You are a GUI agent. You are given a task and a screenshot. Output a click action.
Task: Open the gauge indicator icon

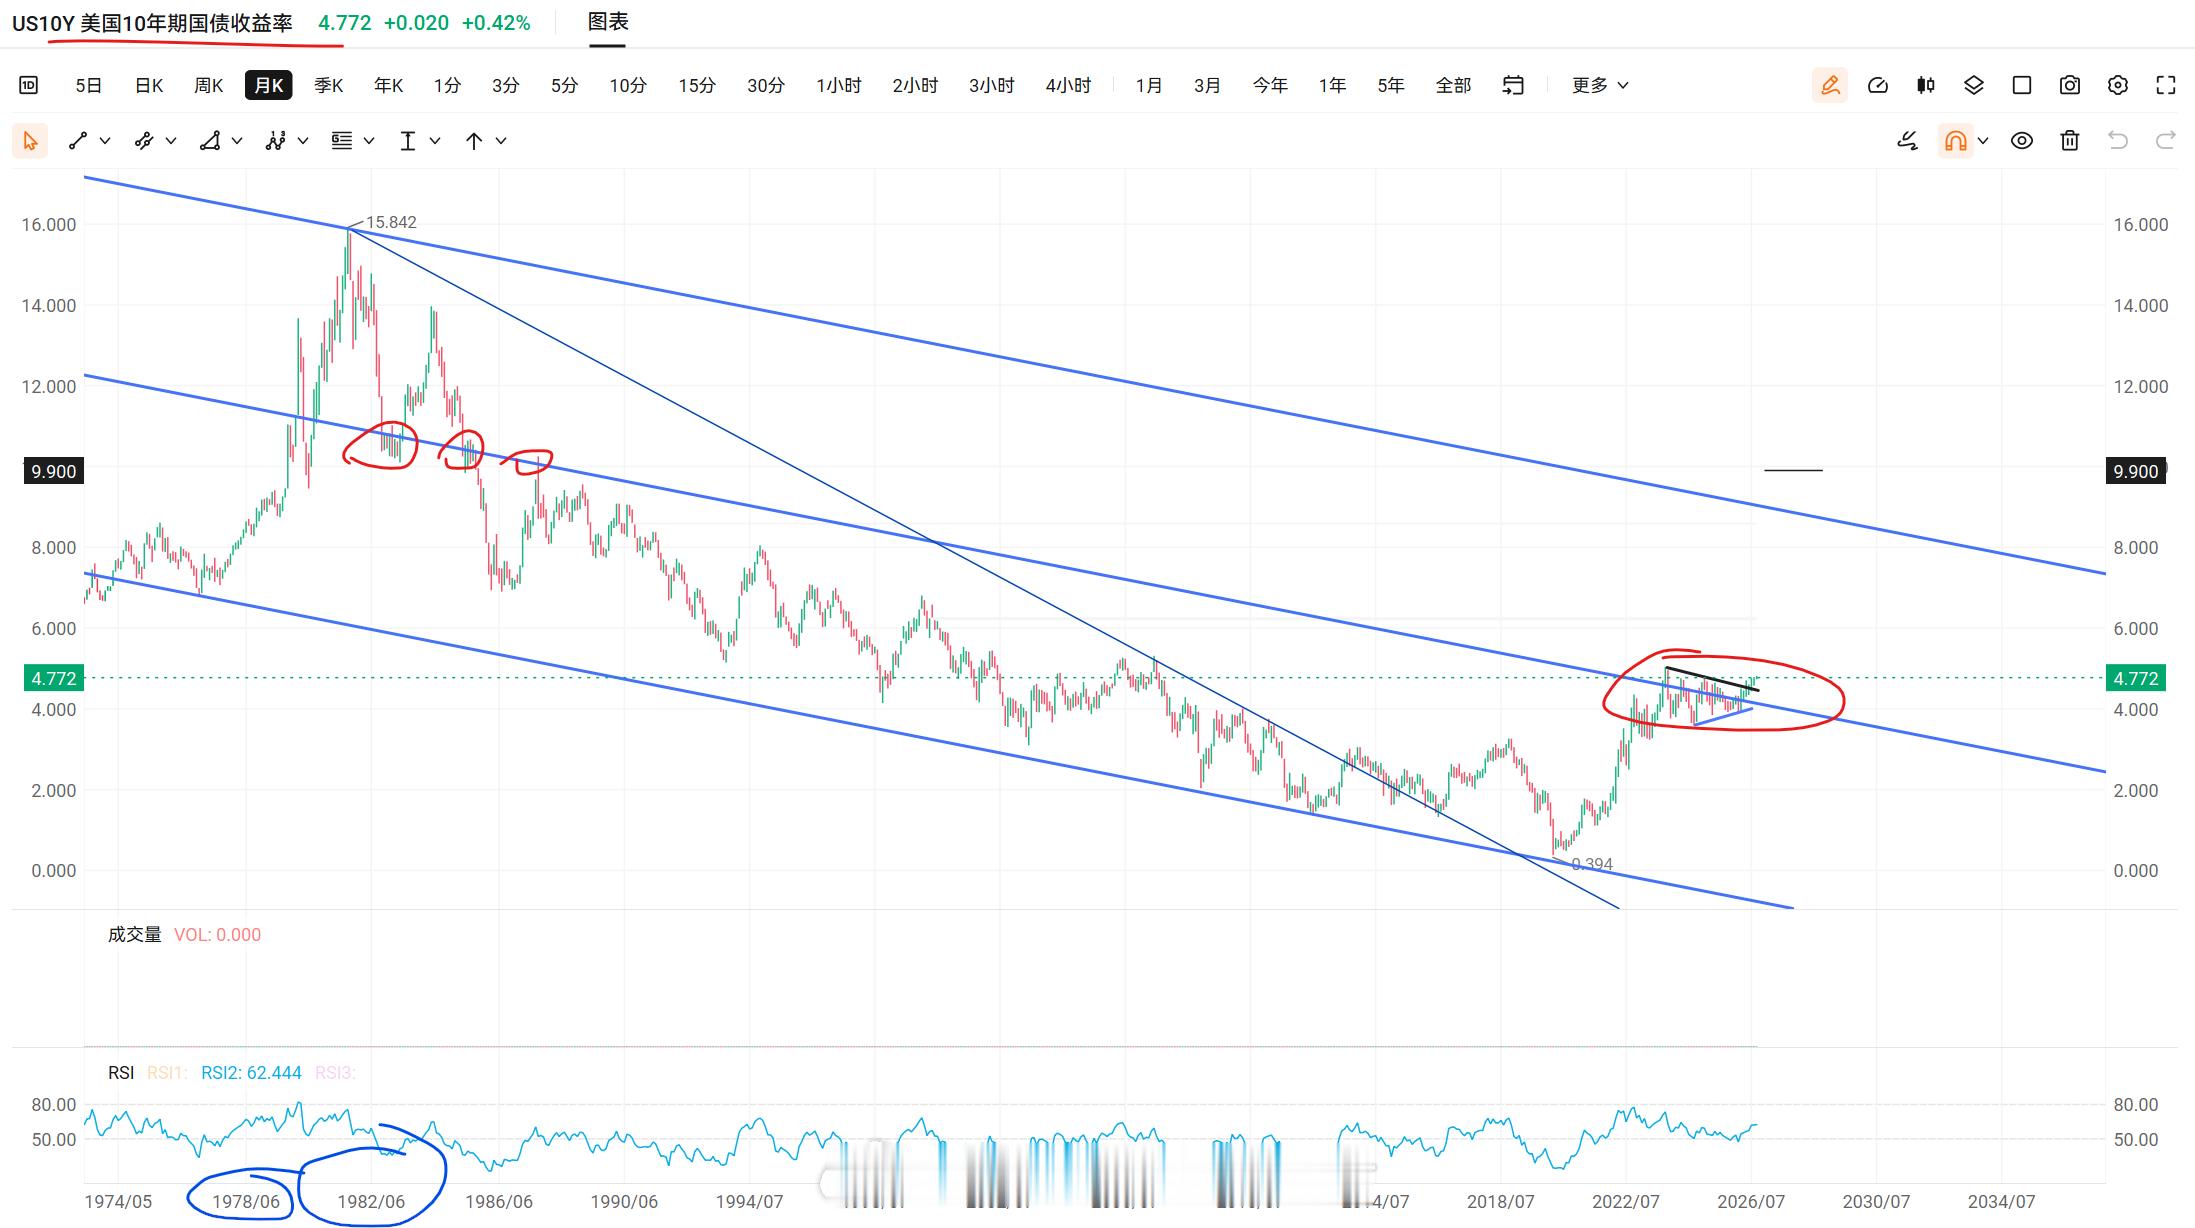pyautogui.click(x=1878, y=85)
